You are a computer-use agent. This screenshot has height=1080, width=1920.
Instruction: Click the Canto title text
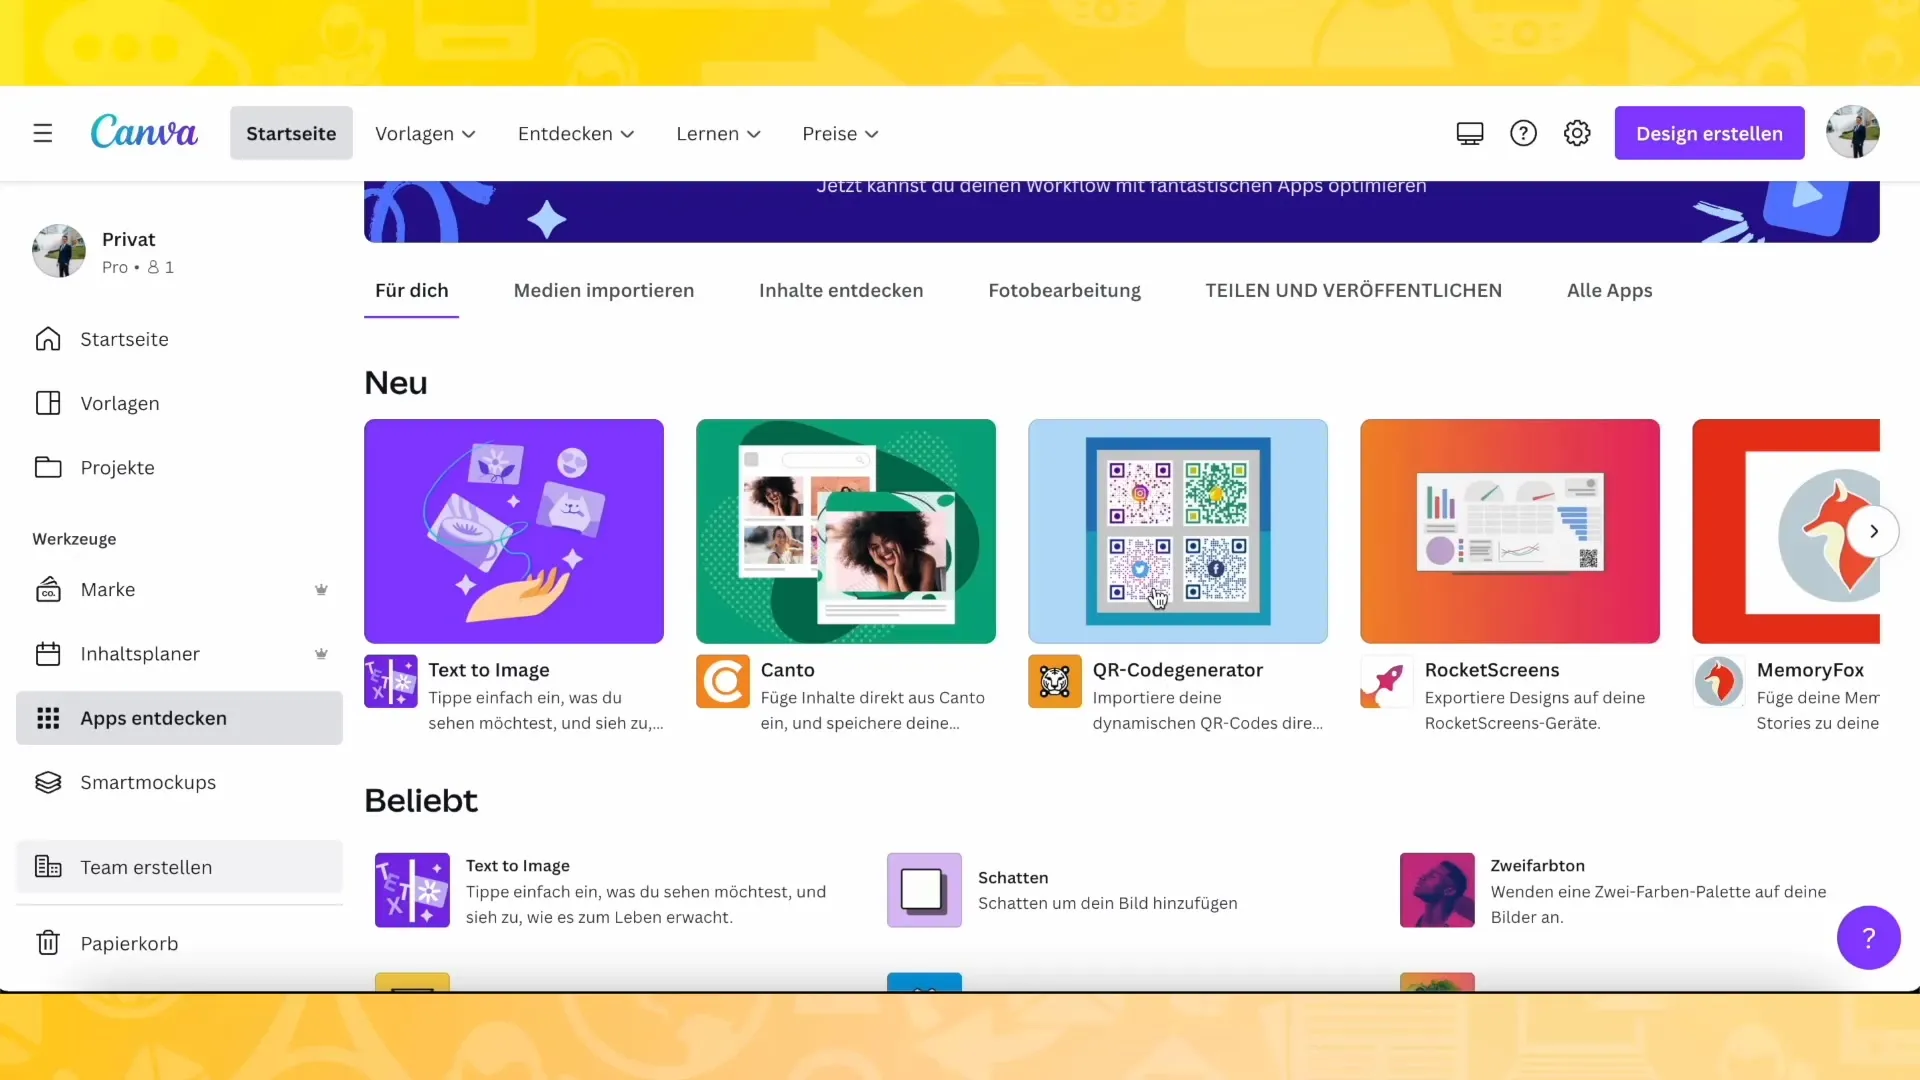(x=787, y=670)
